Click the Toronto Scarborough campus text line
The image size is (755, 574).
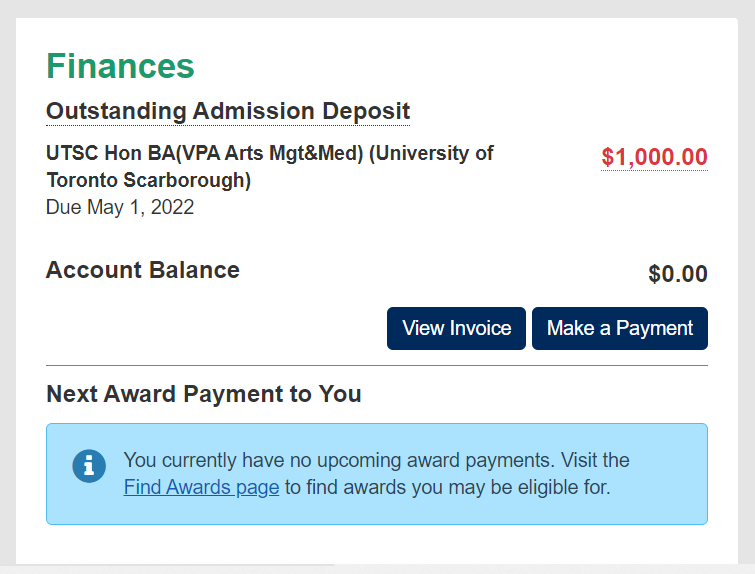148,180
